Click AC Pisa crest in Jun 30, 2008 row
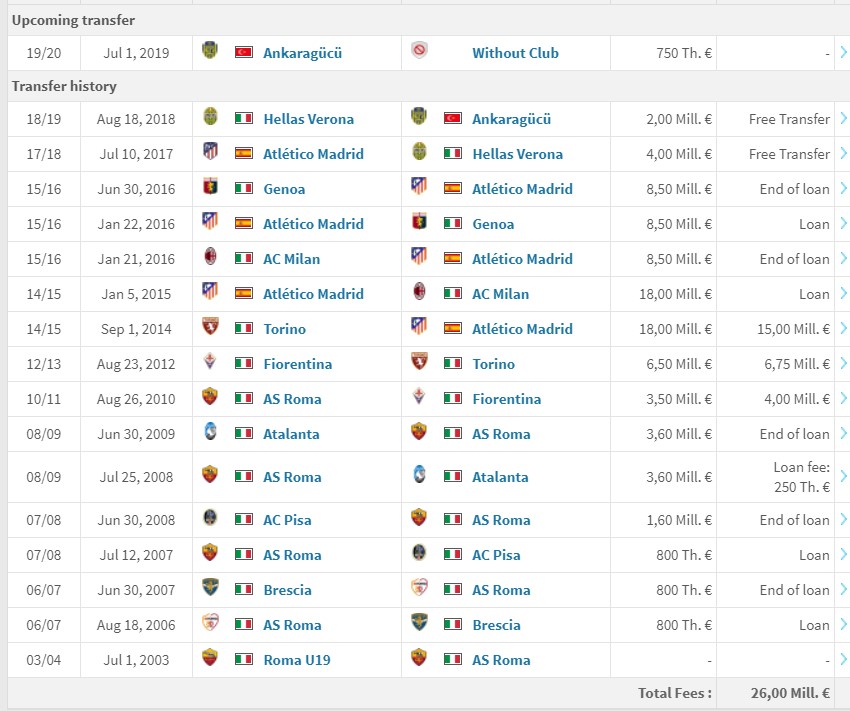 click(210, 518)
